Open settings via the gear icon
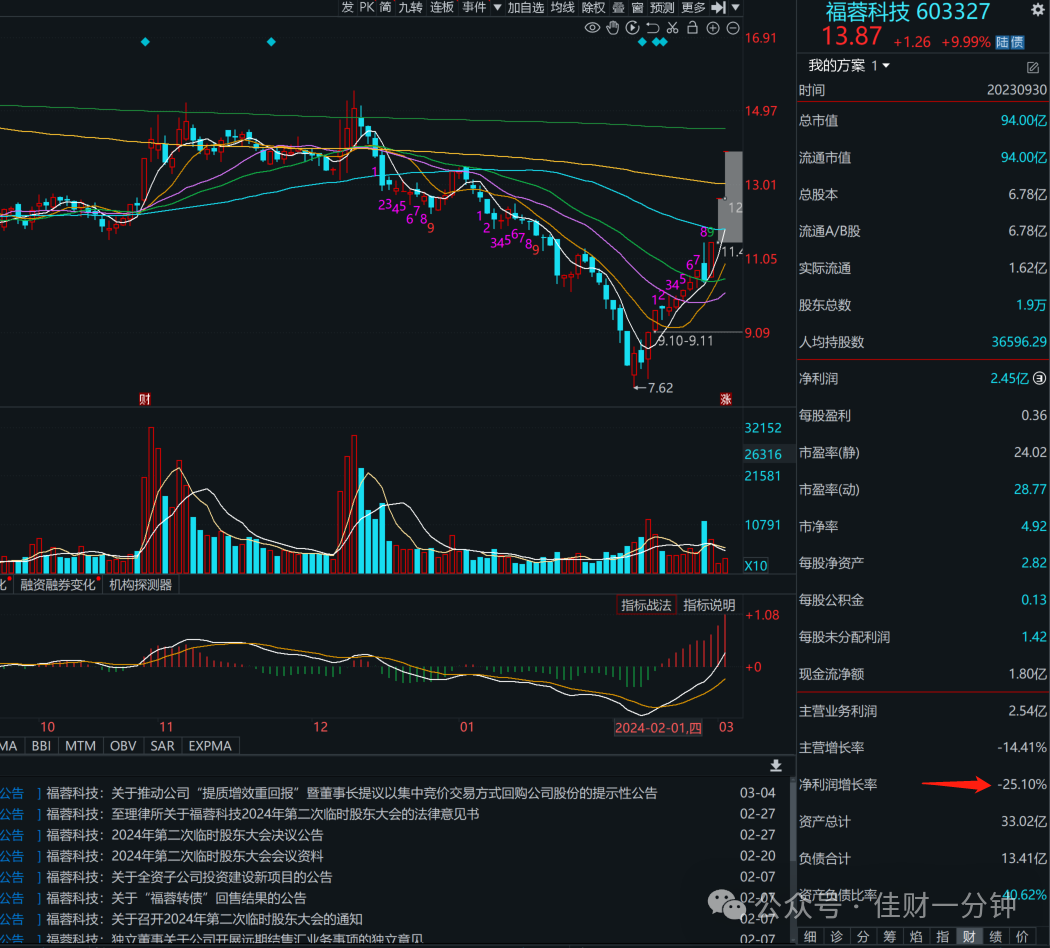The width and height of the screenshot is (1050, 948). pos(1038,10)
